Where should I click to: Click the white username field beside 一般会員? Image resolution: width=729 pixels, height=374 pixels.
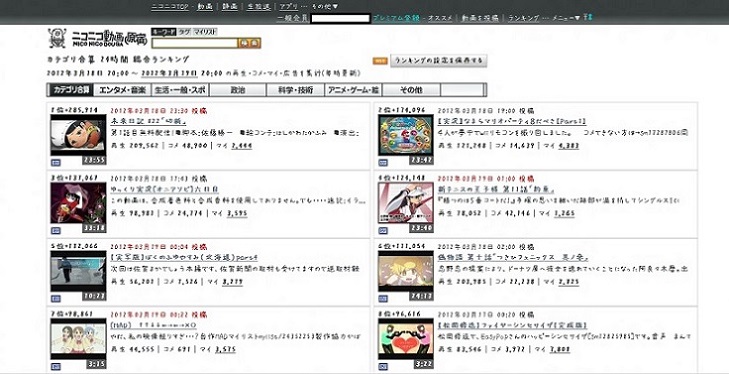point(340,18)
